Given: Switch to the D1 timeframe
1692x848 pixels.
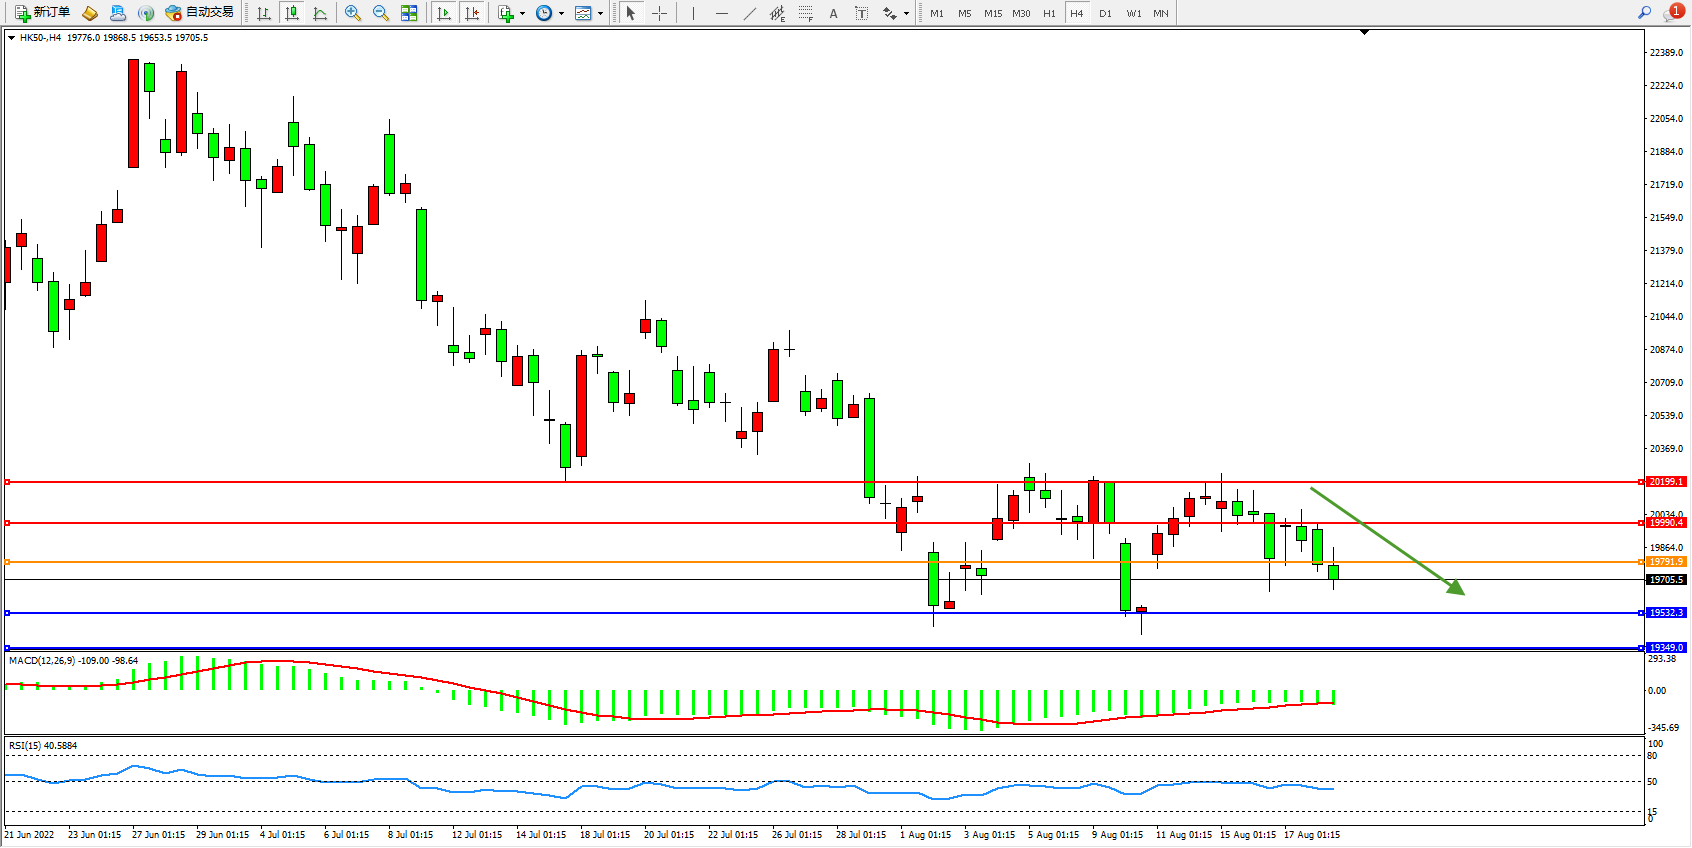Looking at the screenshot, I should [1105, 13].
